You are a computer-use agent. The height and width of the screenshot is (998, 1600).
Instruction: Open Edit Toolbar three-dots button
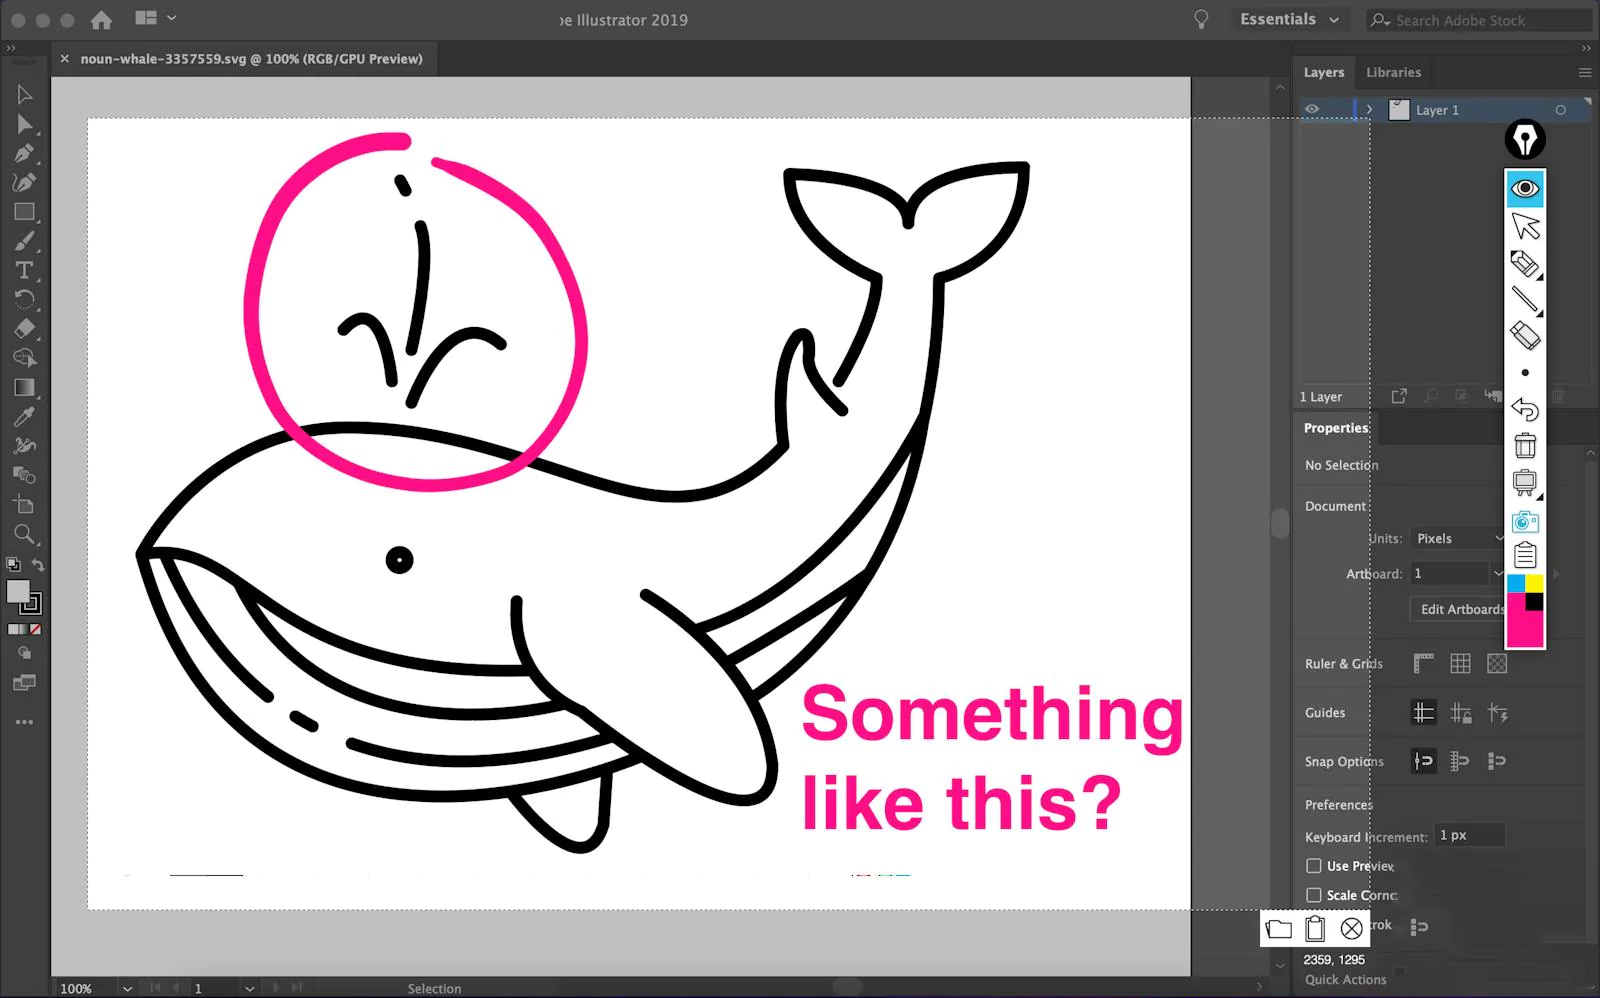pyautogui.click(x=25, y=722)
